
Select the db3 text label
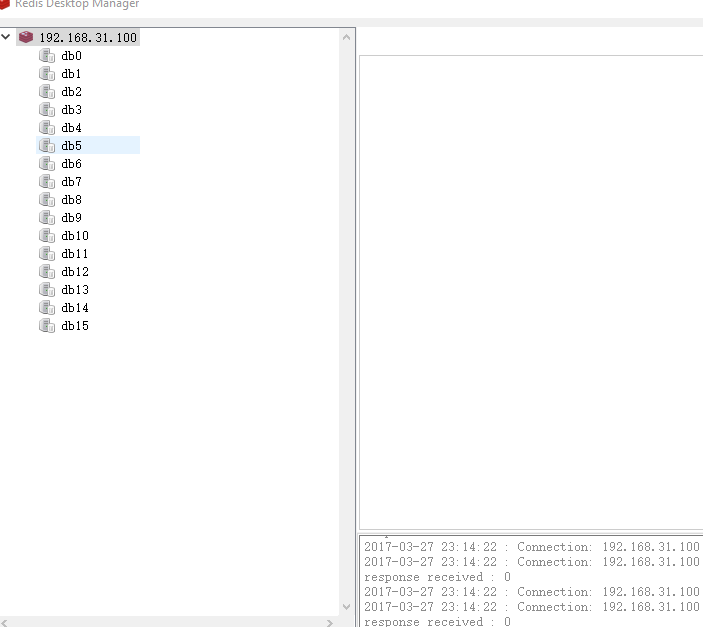[x=71, y=109]
